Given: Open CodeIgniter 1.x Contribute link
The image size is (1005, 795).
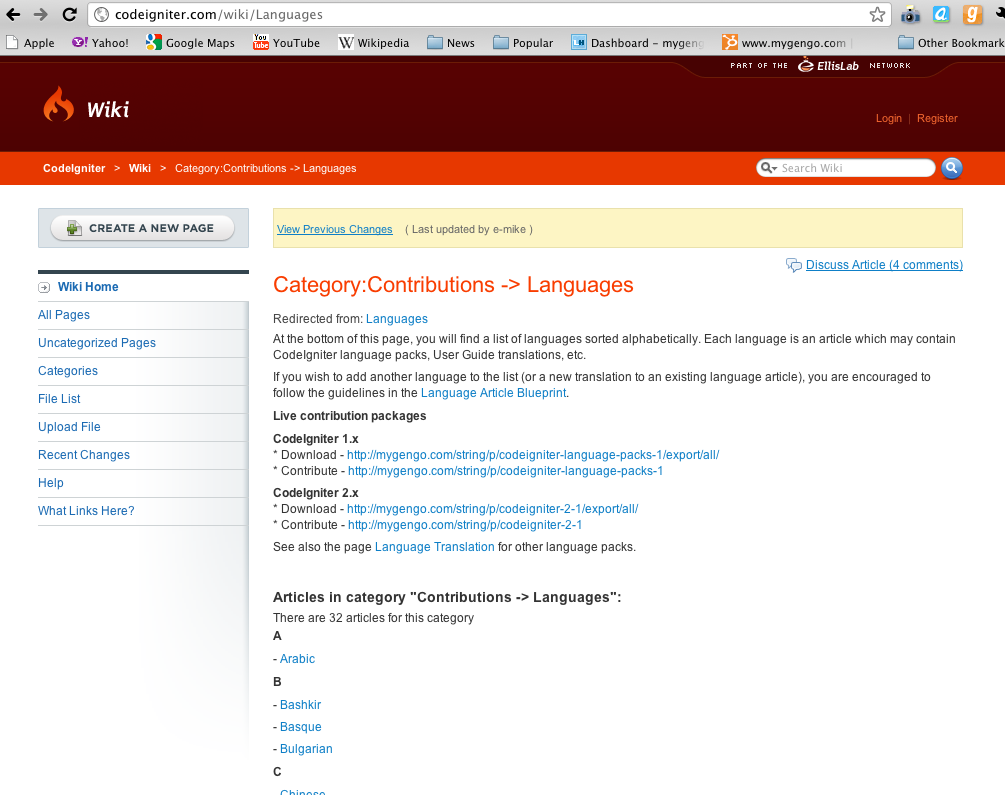Looking at the screenshot, I should pos(505,471).
